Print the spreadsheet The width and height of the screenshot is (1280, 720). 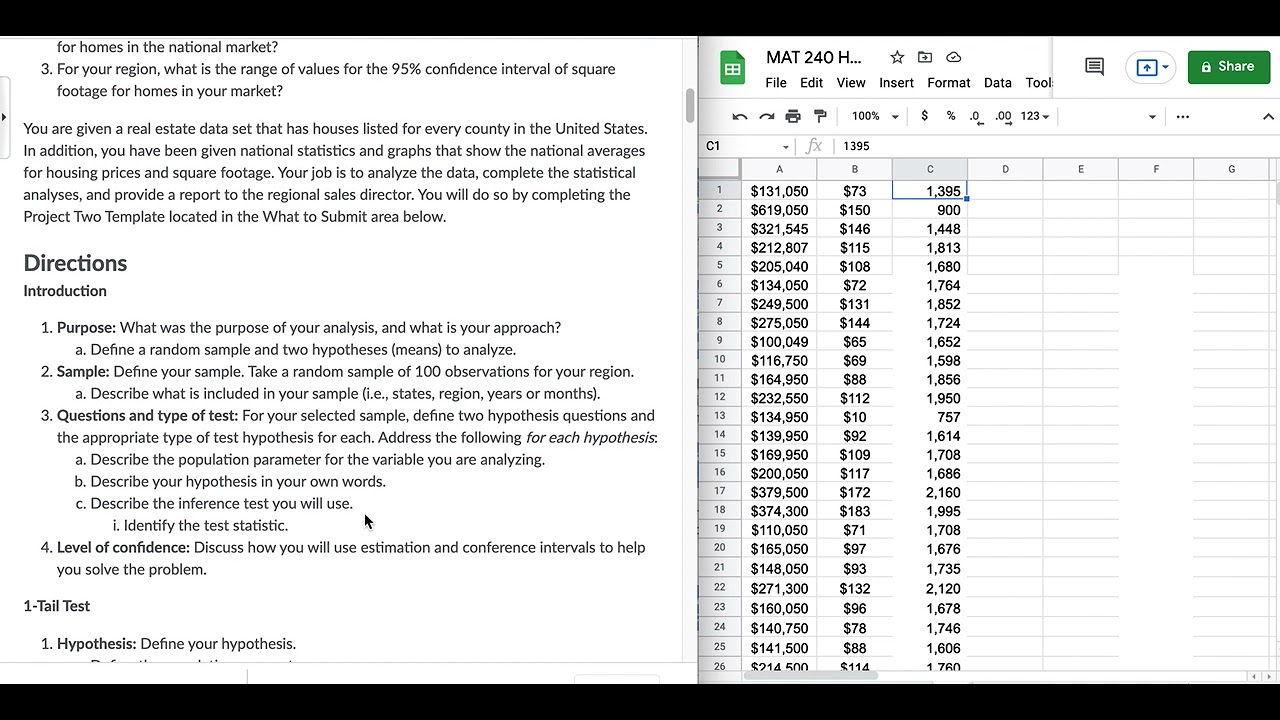pos(793,116)
